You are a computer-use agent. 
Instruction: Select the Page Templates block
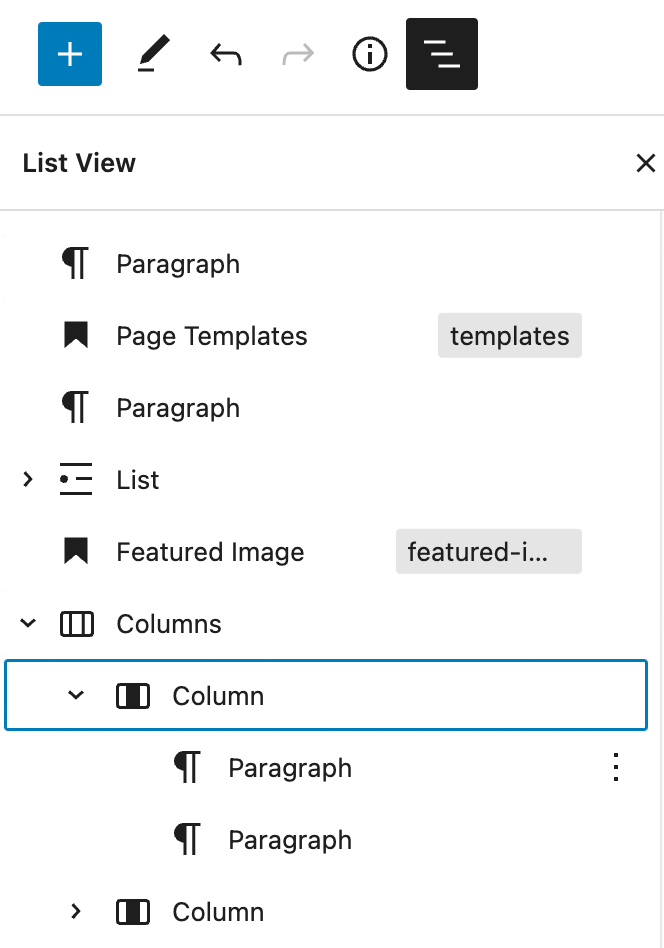[211, 335]
